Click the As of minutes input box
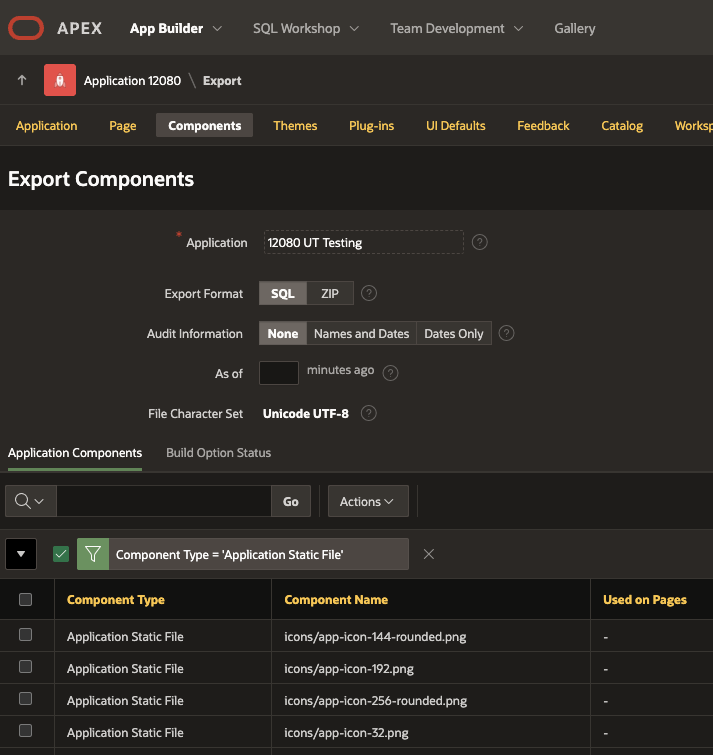Viewport: 713px width, 755px height. 279,373
